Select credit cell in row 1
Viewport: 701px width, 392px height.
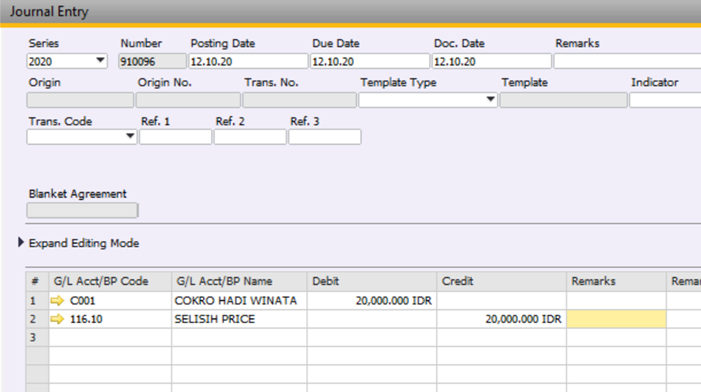[502, 301]
